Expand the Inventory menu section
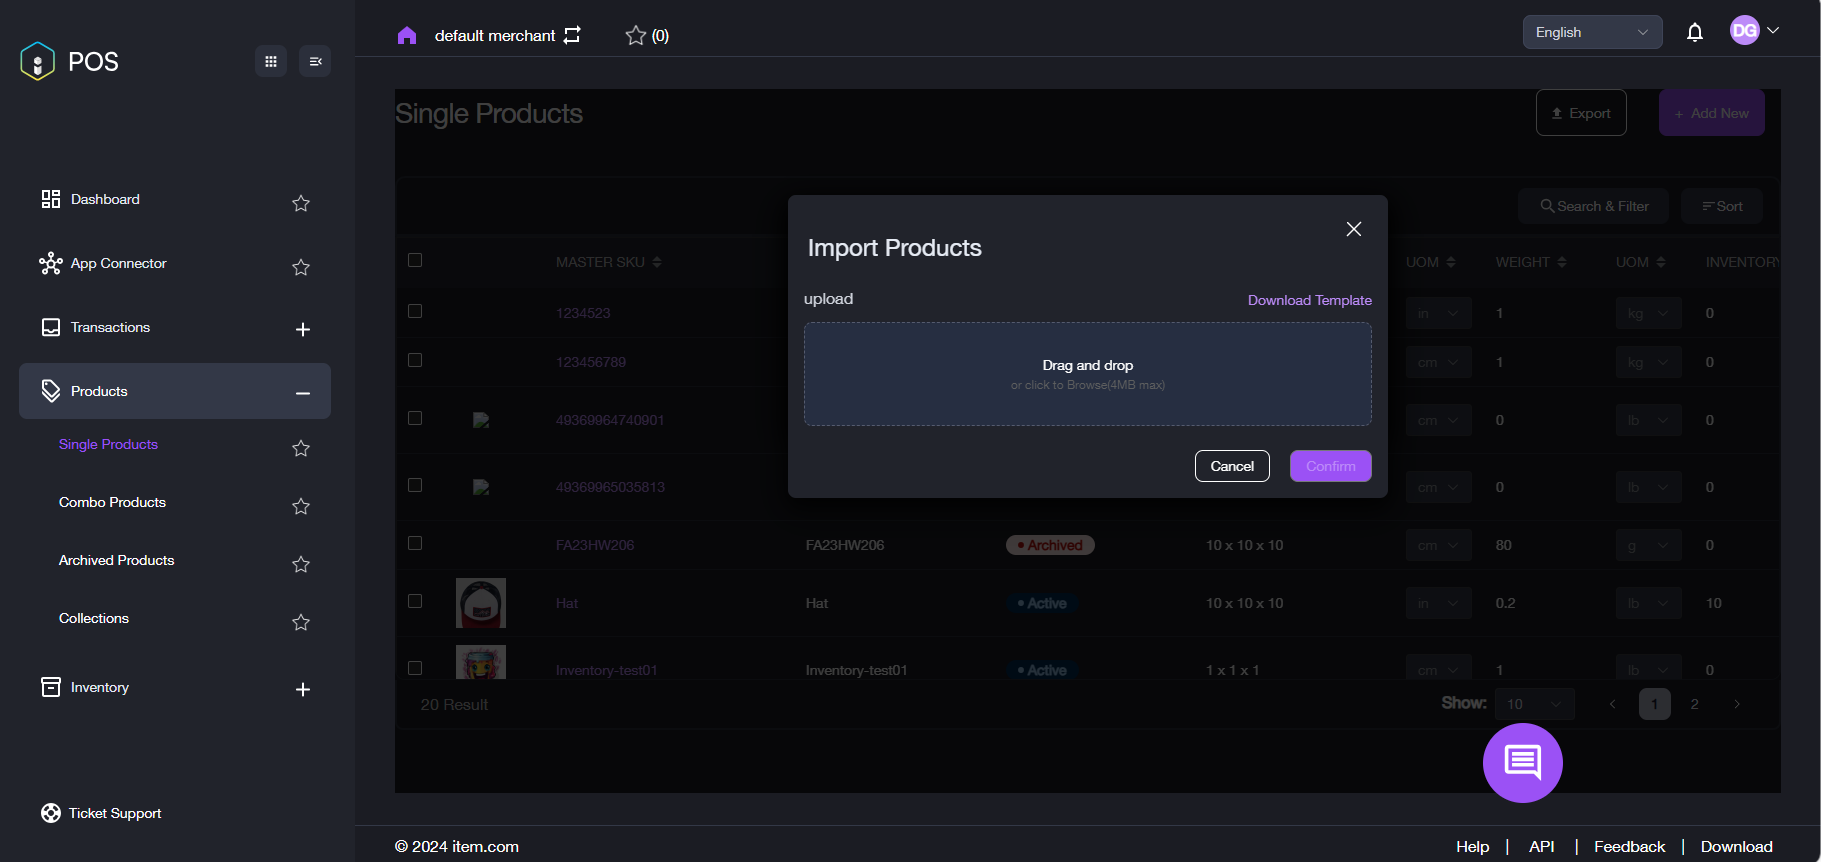1821x862 pixels. (303, 689)
